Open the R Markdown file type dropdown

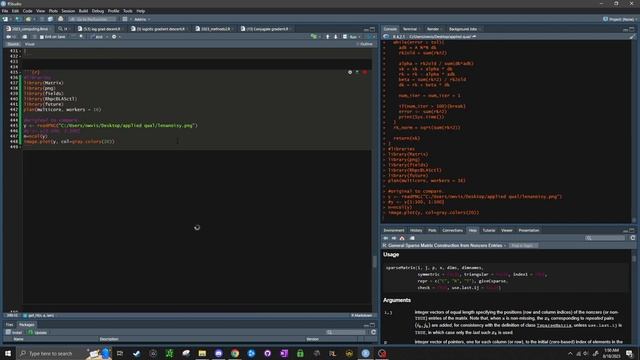pos(362,316)
